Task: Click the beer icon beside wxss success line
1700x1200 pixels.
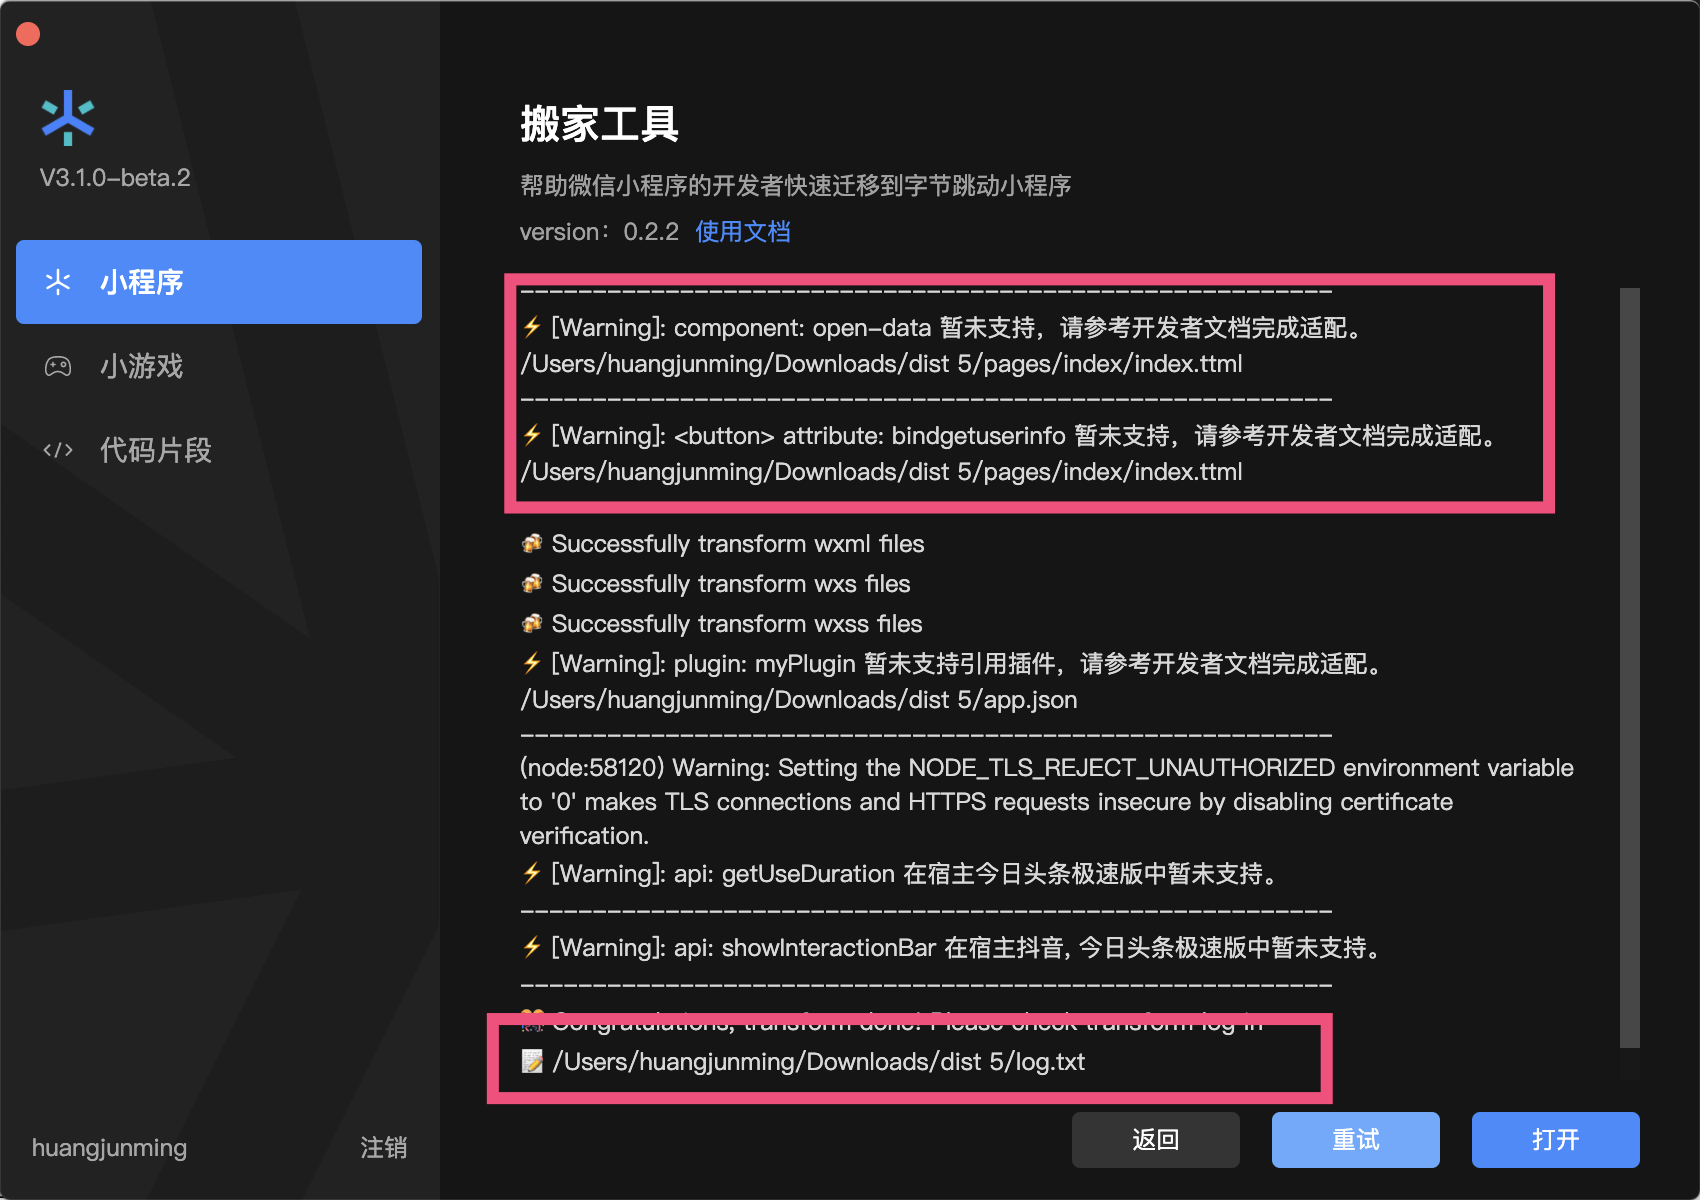Action: point(532,623)
